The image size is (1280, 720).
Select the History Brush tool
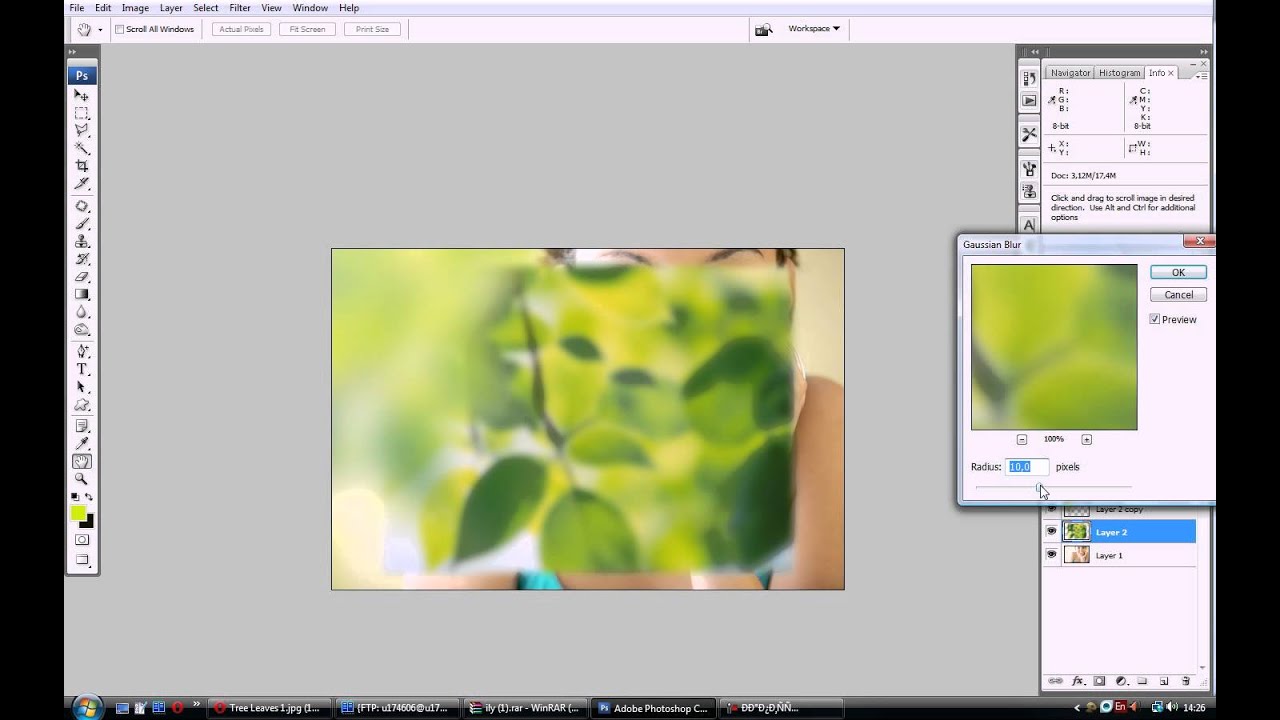click(x=82, y=259)
